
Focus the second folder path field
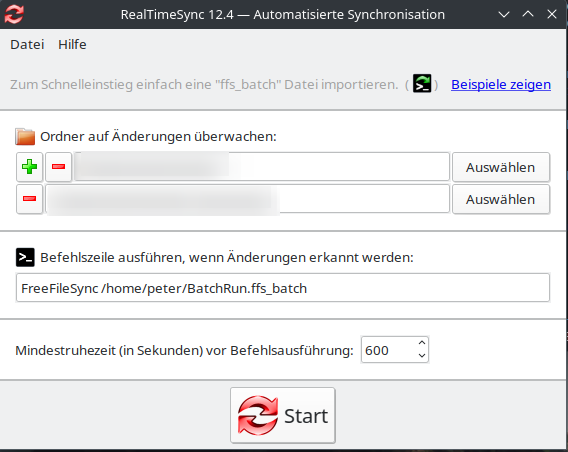tap(247, 199)
